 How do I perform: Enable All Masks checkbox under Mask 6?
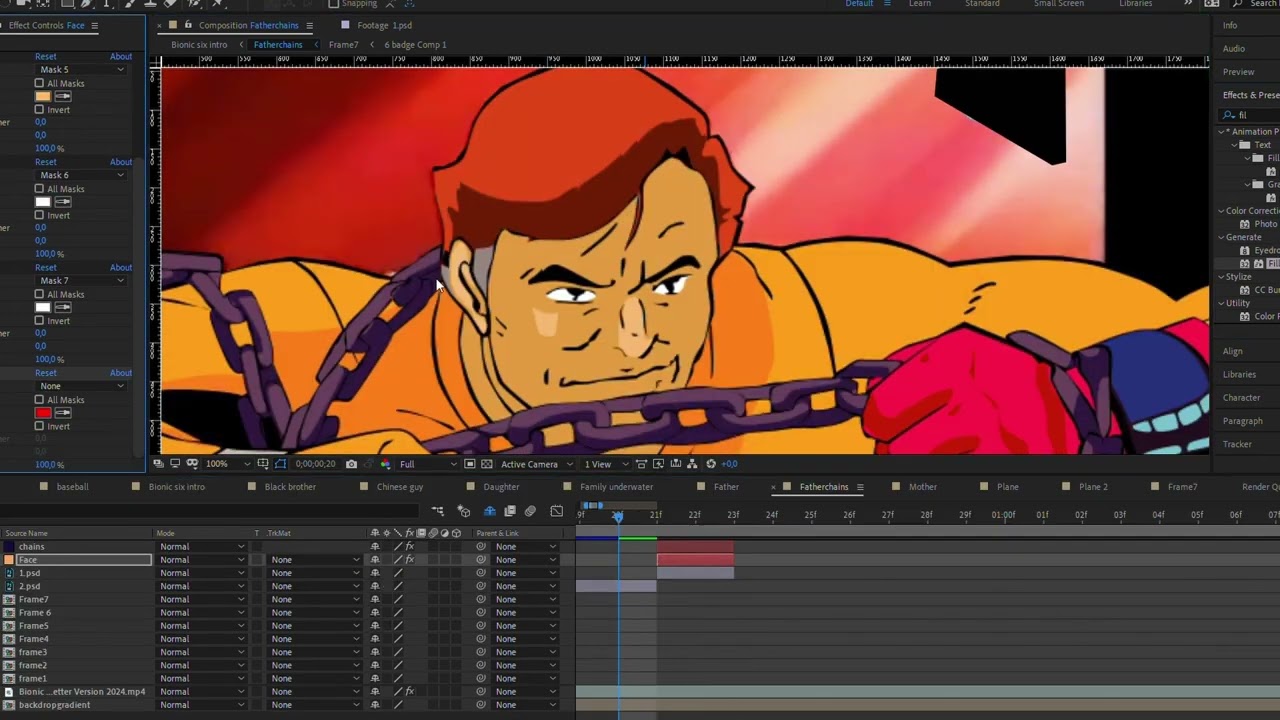40,189
